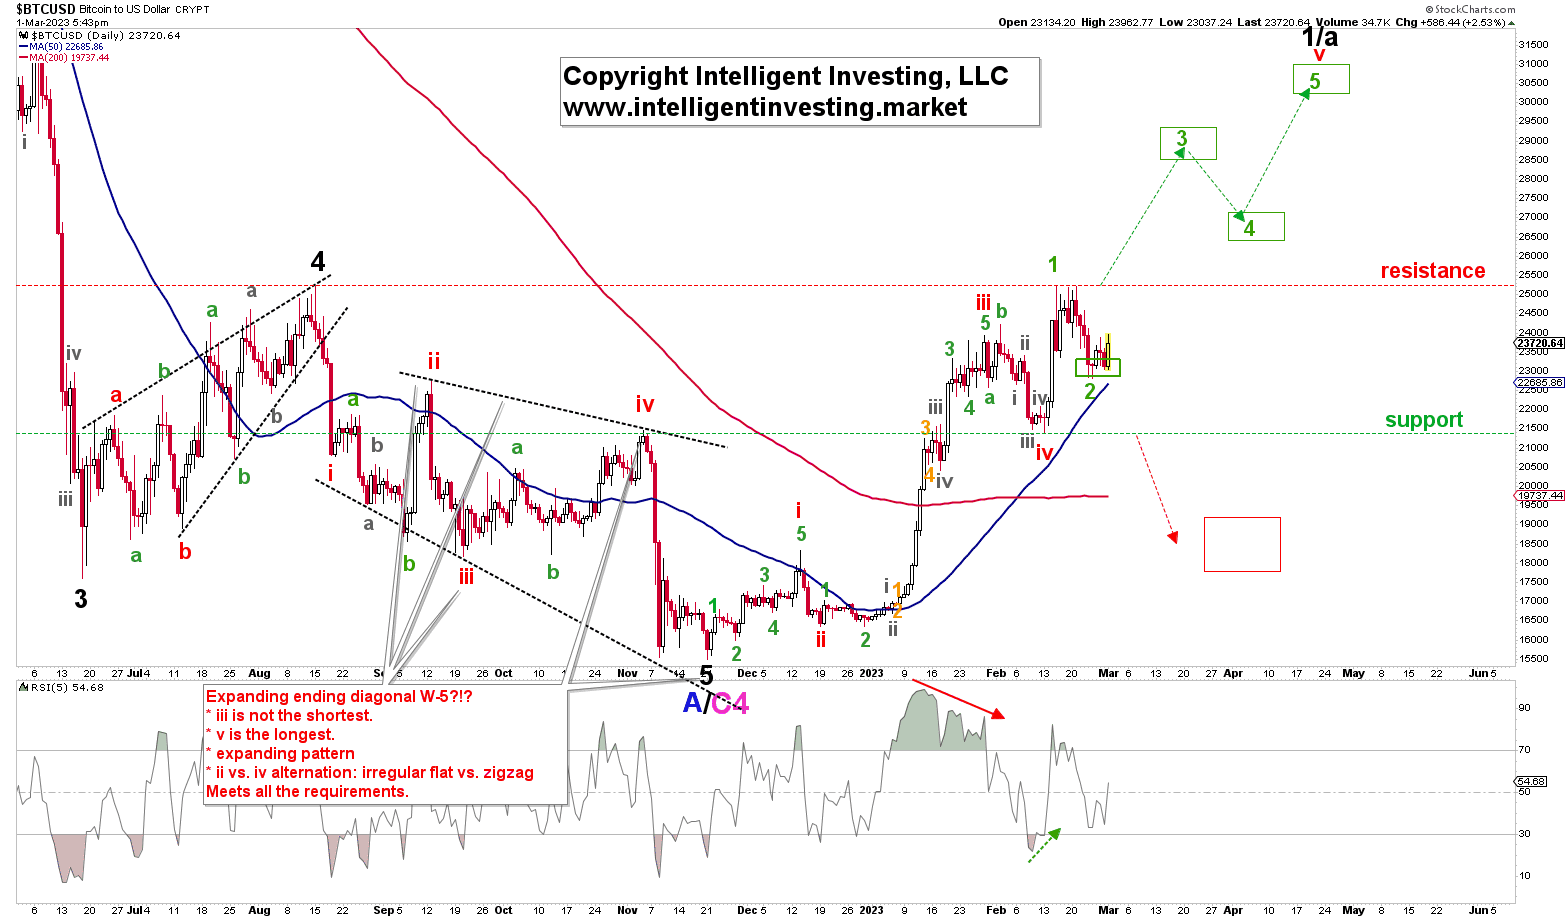Open the www.intelligentinvesting.market link

tap(765, 107)
